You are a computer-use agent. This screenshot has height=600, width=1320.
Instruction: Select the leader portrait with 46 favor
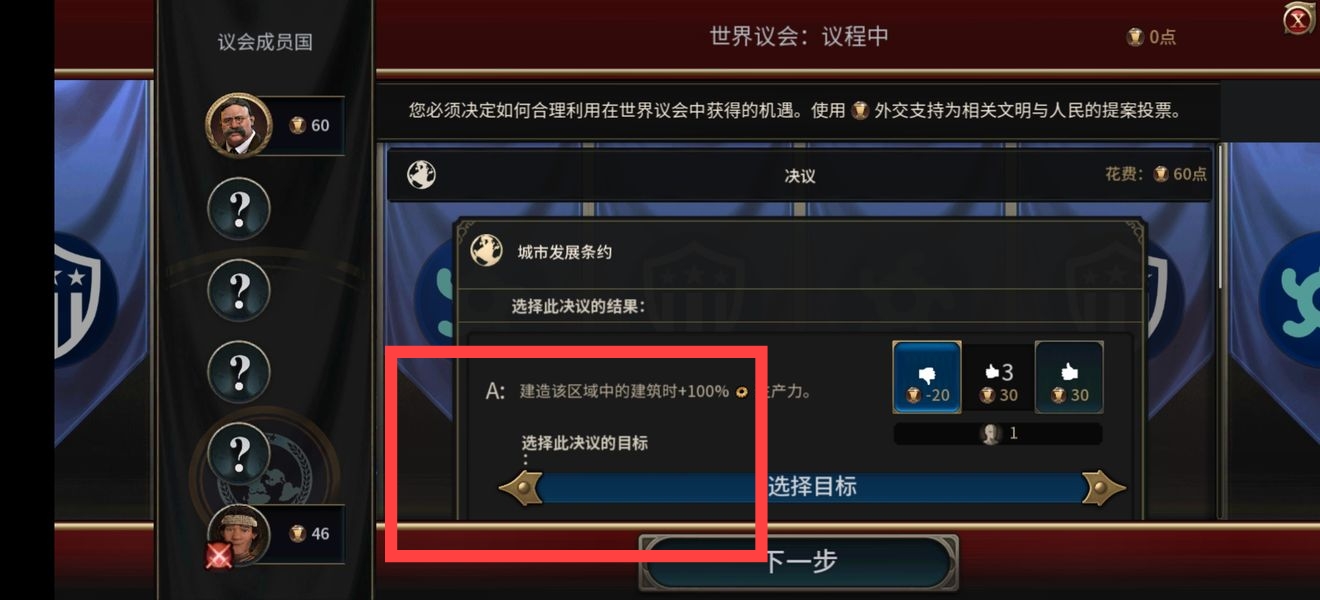tap(238, 534)
